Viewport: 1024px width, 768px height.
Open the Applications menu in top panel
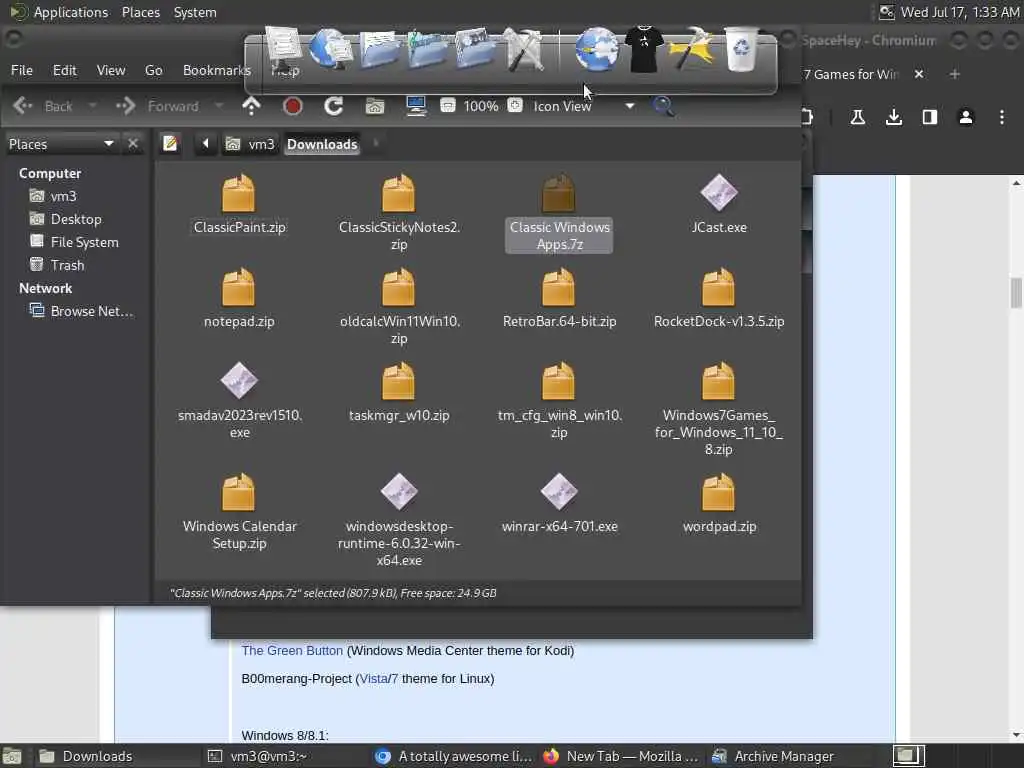(71, 12)
